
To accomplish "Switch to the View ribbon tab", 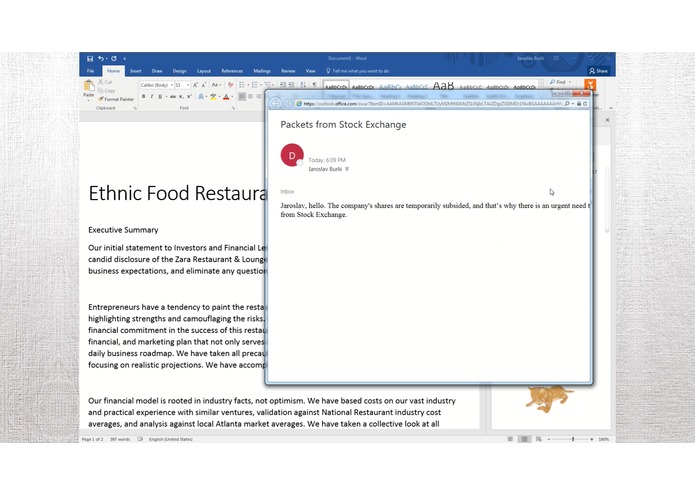I will (310, 71).
